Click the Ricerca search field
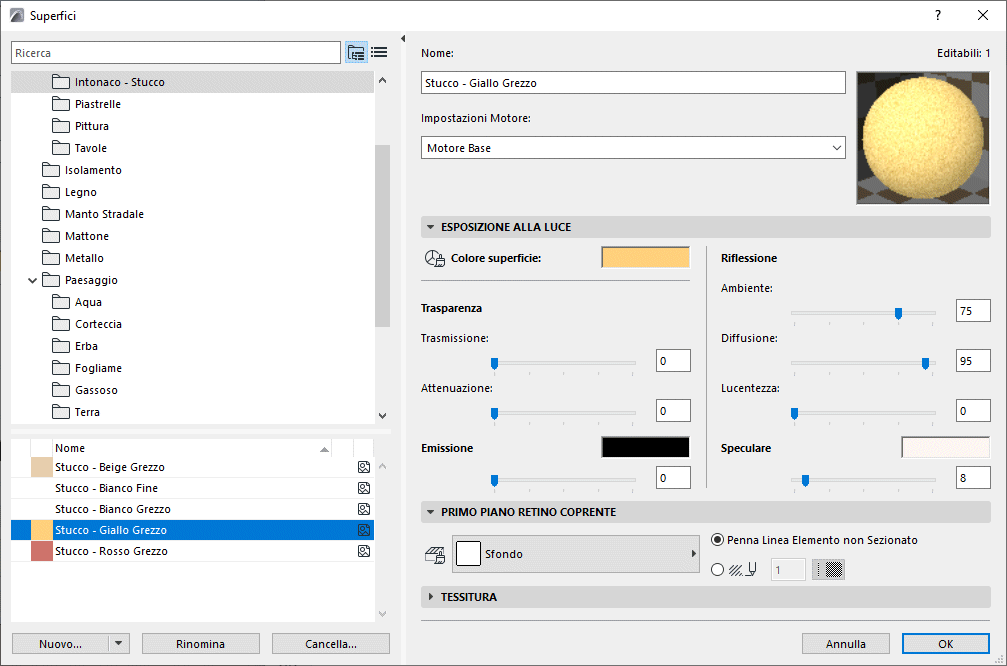 click(176, 53)
